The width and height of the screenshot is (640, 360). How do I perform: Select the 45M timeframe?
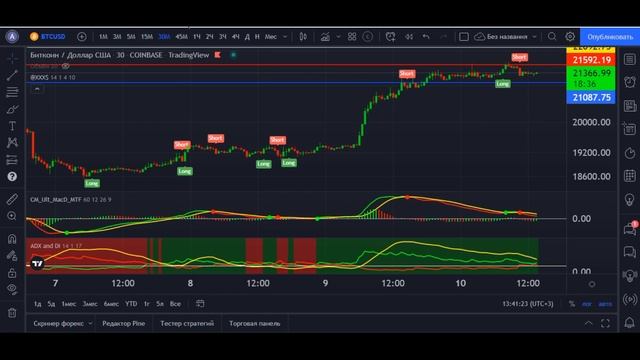(x=181, y=37)
